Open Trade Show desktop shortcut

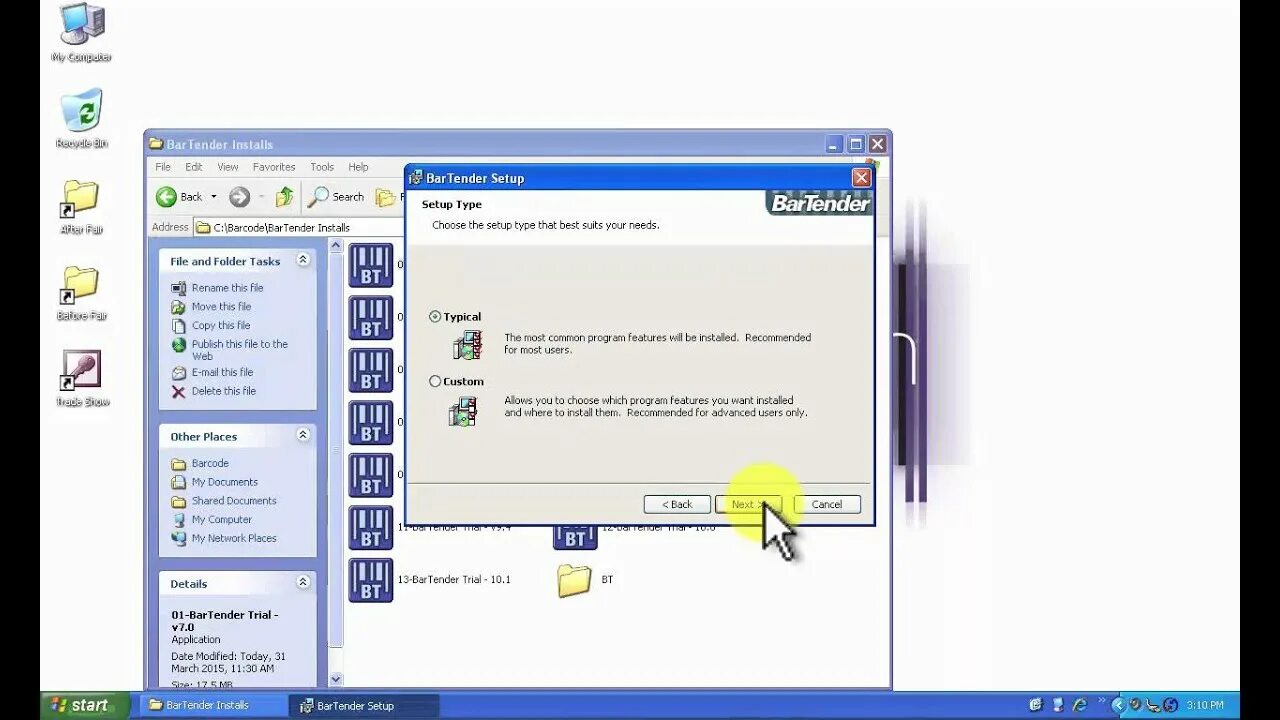tap(82, 379)
